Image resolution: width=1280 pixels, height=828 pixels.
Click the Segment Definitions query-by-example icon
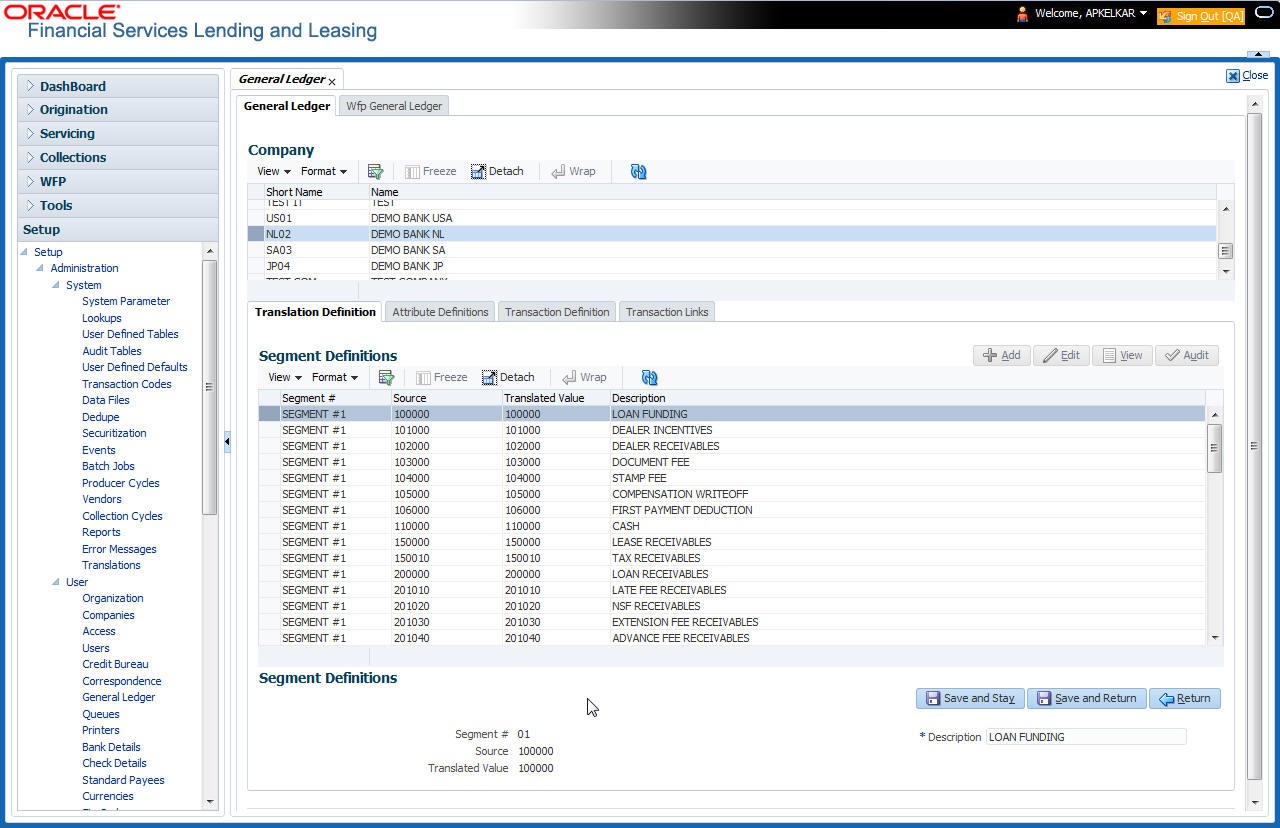coord(386,377)
